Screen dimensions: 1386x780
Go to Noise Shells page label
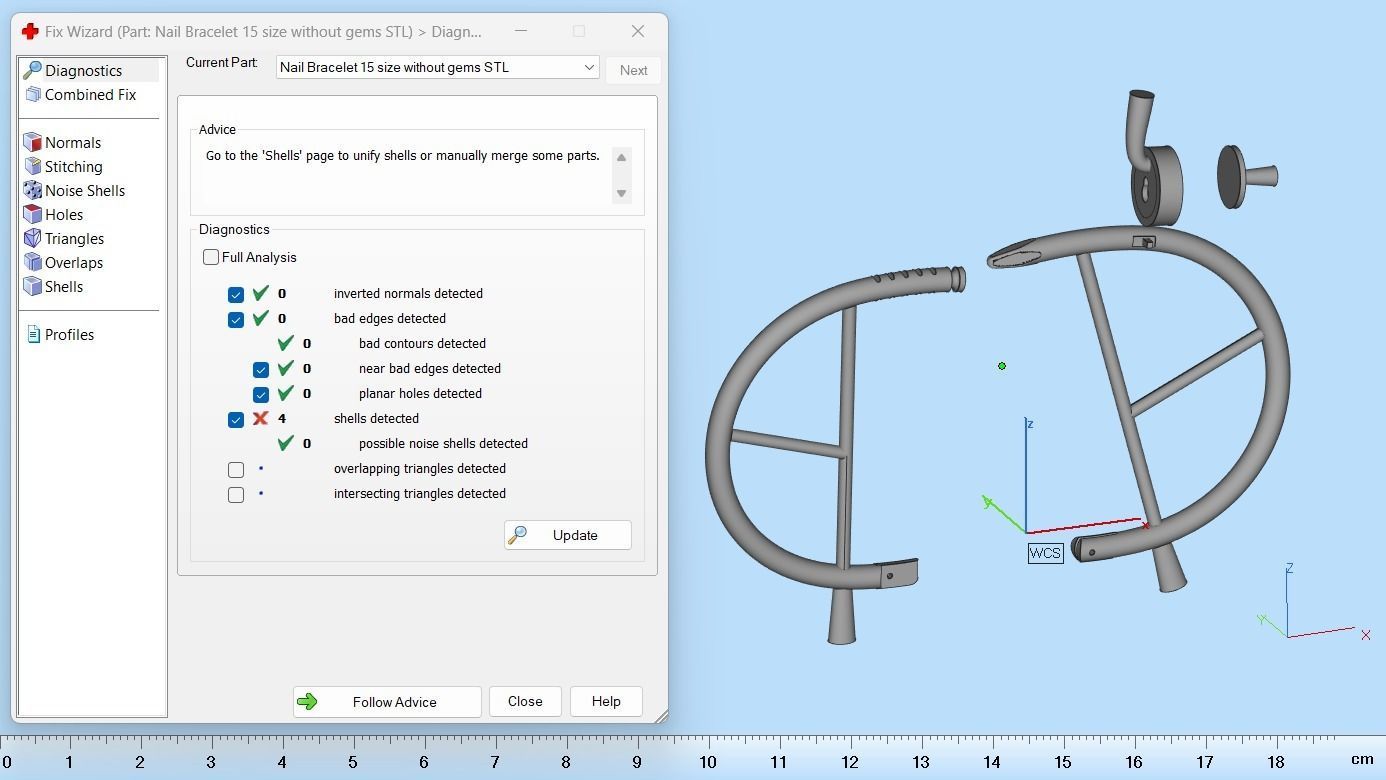coord(85,190)
